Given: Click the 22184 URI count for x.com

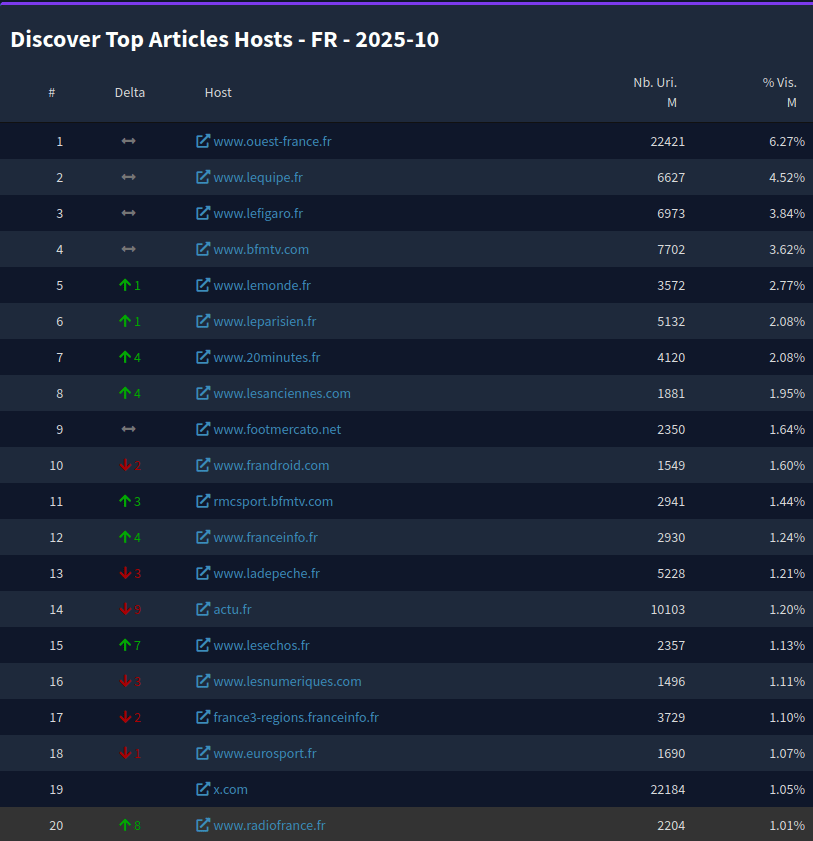Looking at the screenshot, I should pyautogui.click(x=668, y=790).
